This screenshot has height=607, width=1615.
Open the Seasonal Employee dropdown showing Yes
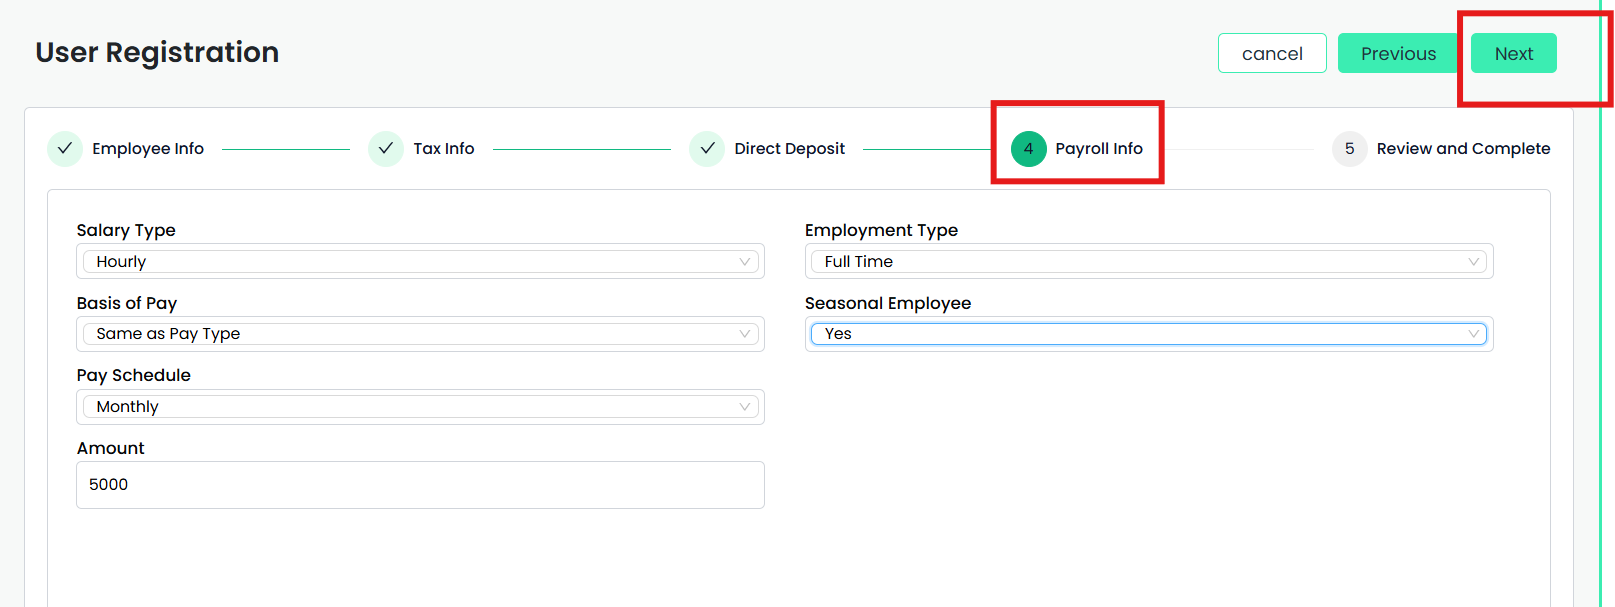[x=1149, y=334]
